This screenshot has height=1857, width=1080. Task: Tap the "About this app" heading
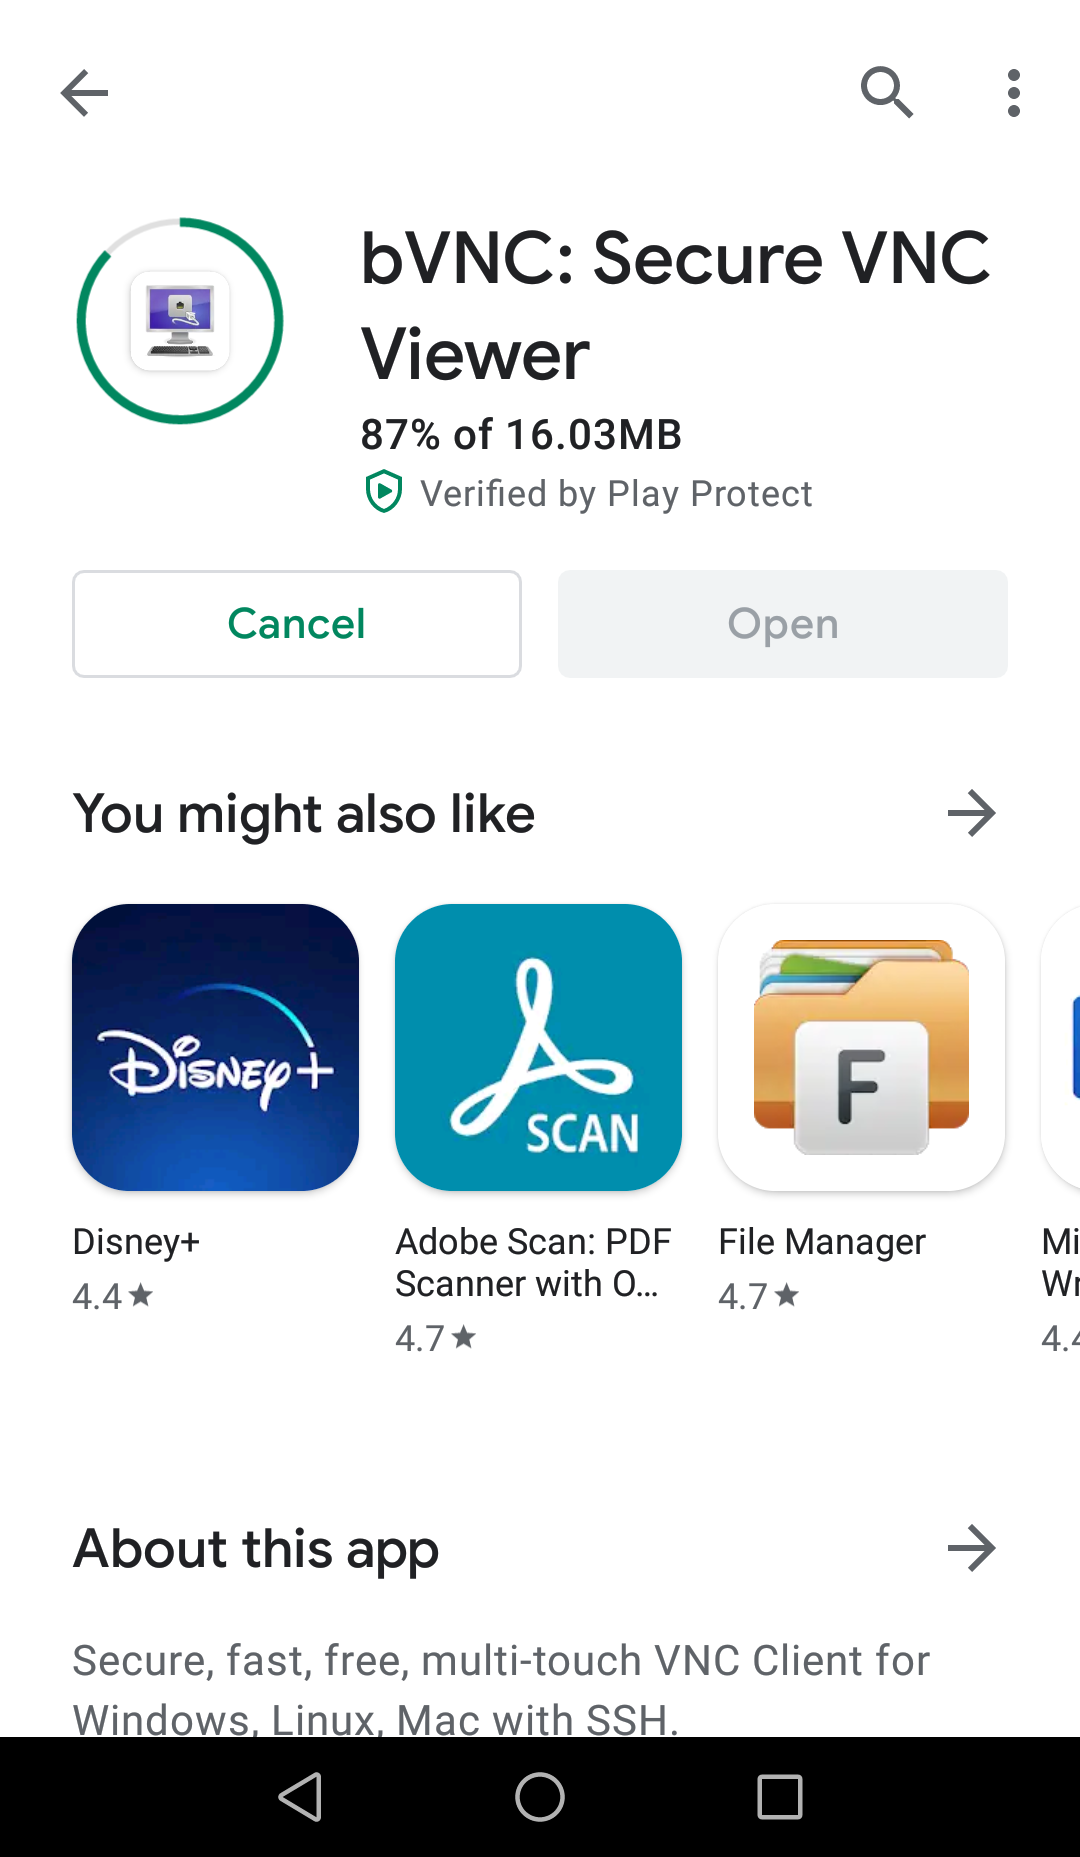pos(256,1548)
